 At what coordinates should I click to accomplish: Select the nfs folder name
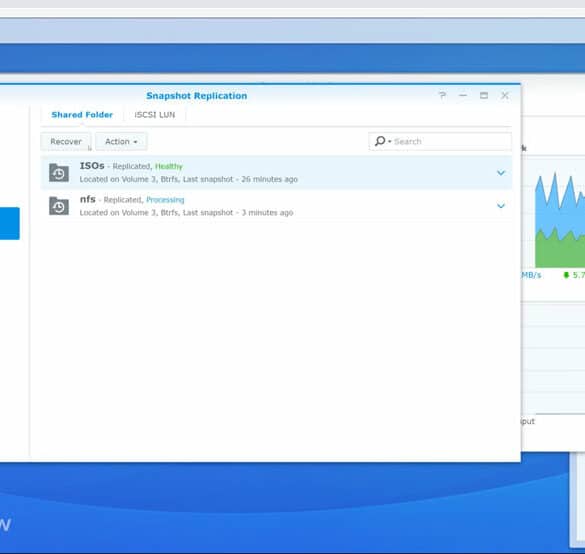pos(88,199)
